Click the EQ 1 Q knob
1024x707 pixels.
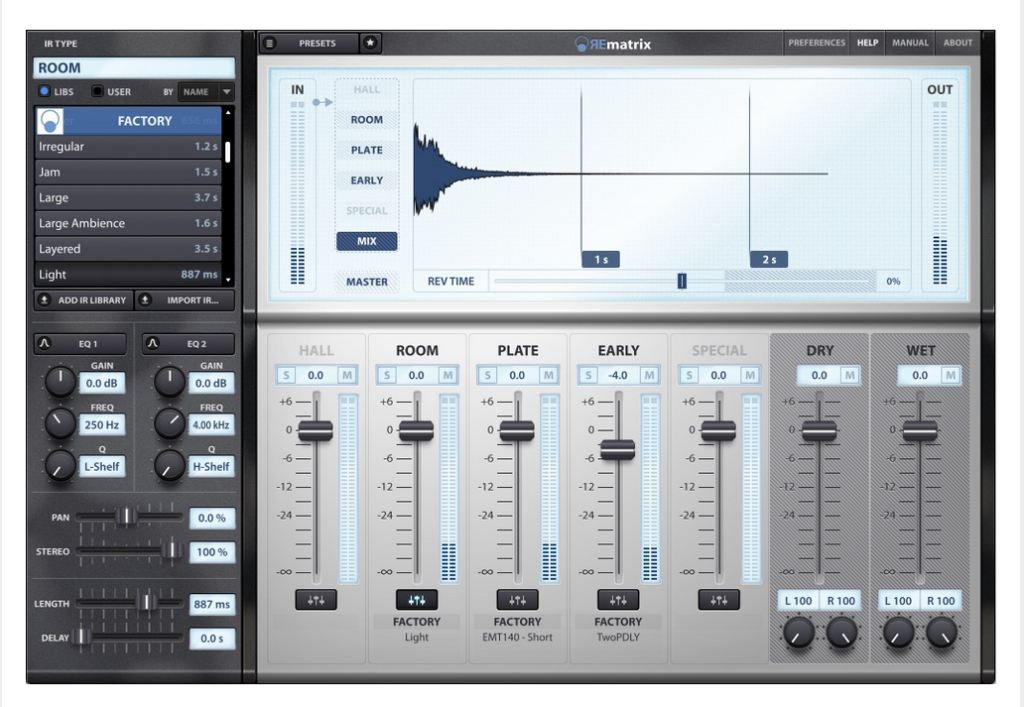(x=60, y=465)
